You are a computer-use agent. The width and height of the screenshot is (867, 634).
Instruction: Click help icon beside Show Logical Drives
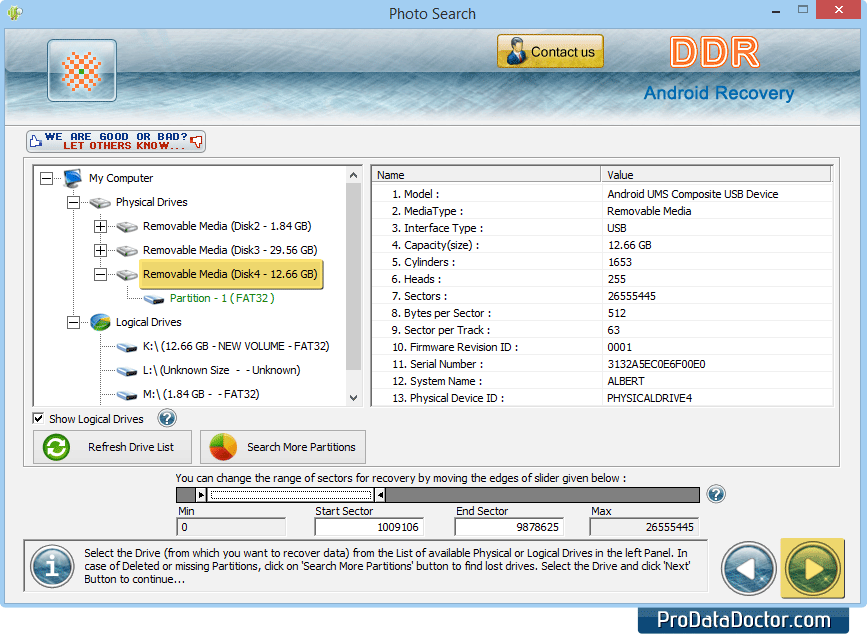coord(167,418)
